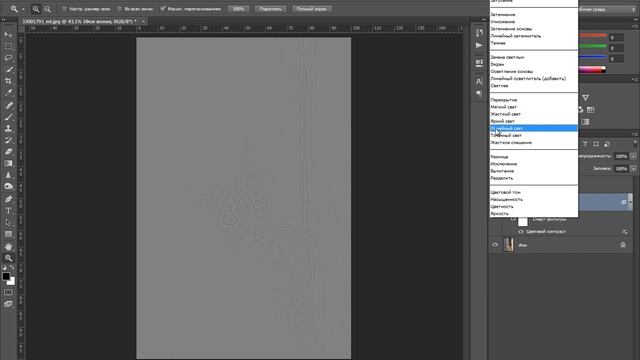The height and width of the screenshot is (360, 640).
Task: Enable 'Настр. размер окон' checkbox
Action: point(64,9)
